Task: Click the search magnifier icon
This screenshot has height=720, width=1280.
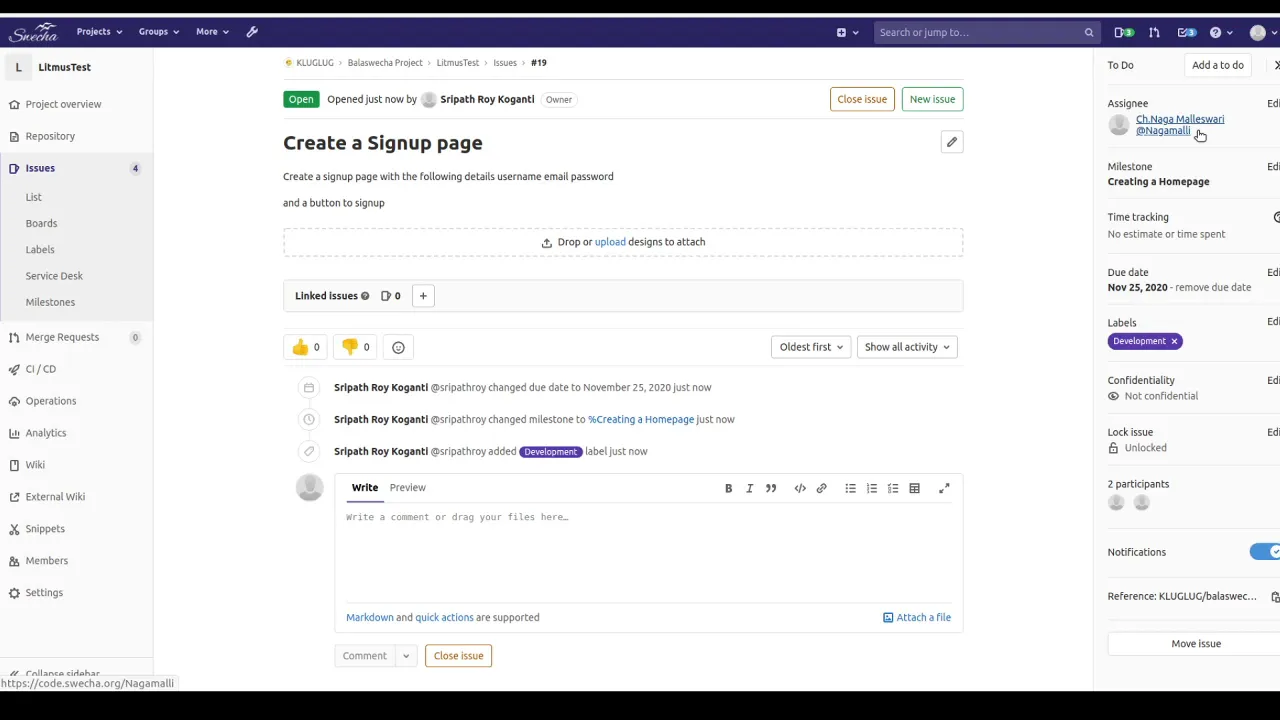Action: [x=1089, y=32]
